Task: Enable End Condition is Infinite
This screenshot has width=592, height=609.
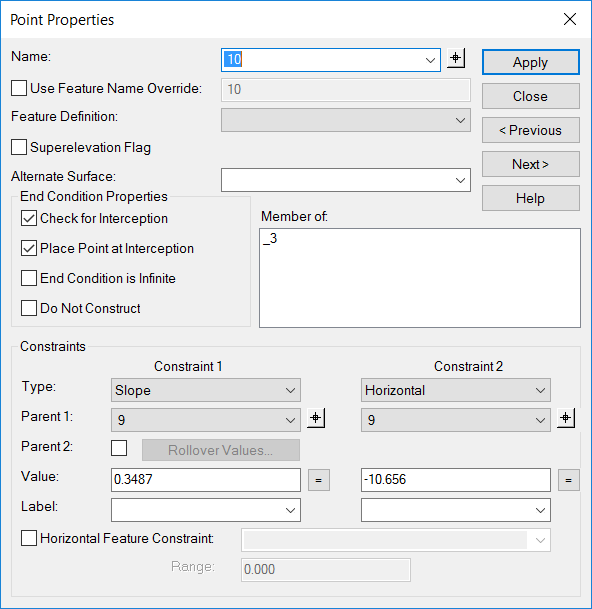Action: point(29,278)
